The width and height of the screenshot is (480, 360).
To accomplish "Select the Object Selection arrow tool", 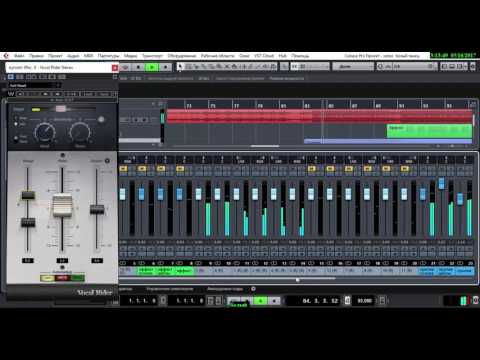I will click(x=181, y=67).
